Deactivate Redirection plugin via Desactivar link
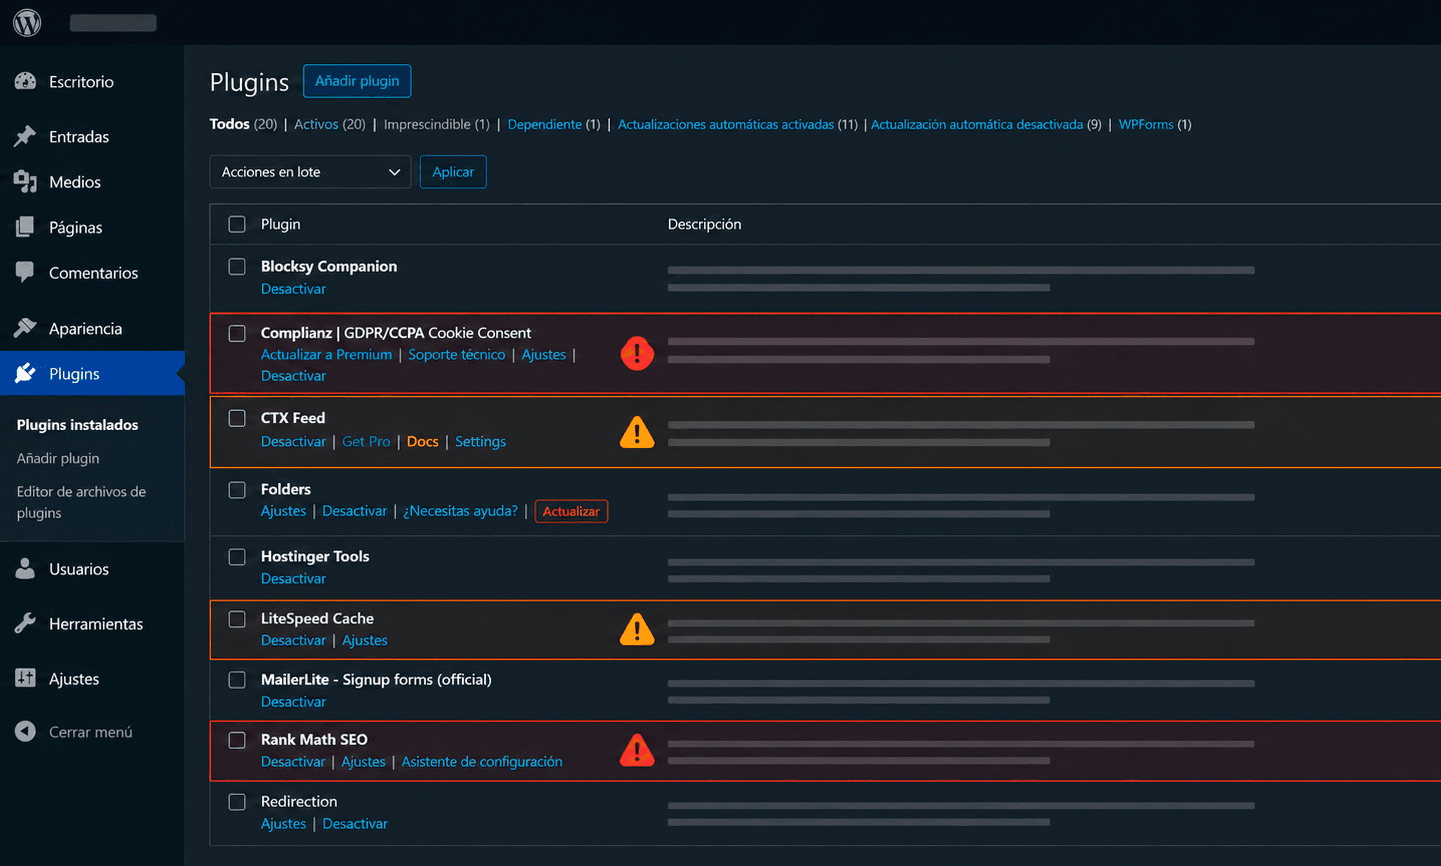 [355, 824]
